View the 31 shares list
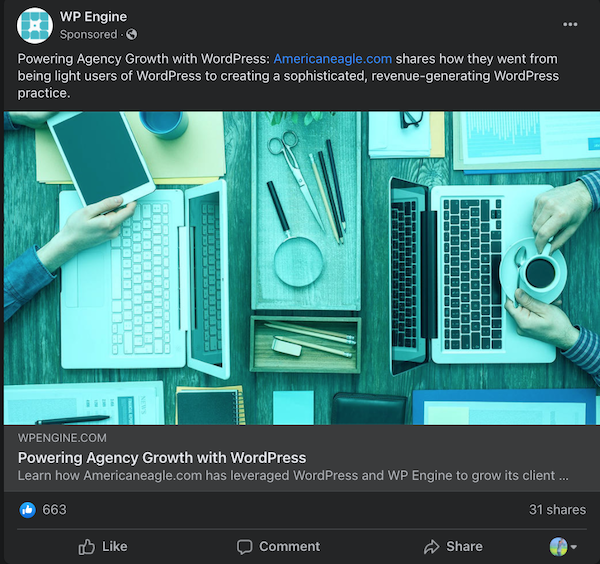 point(557,510)
